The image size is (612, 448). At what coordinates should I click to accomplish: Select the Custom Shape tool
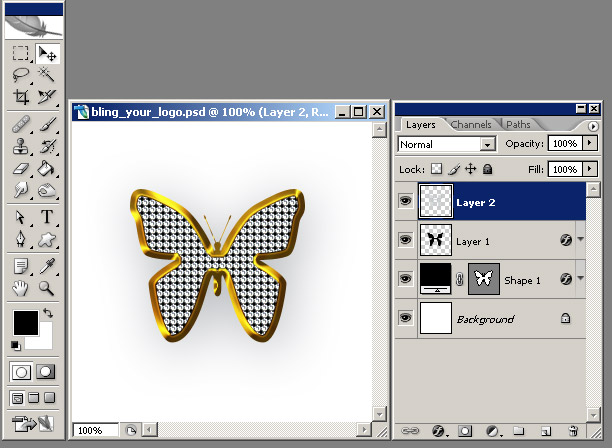(x=46, y=239)
